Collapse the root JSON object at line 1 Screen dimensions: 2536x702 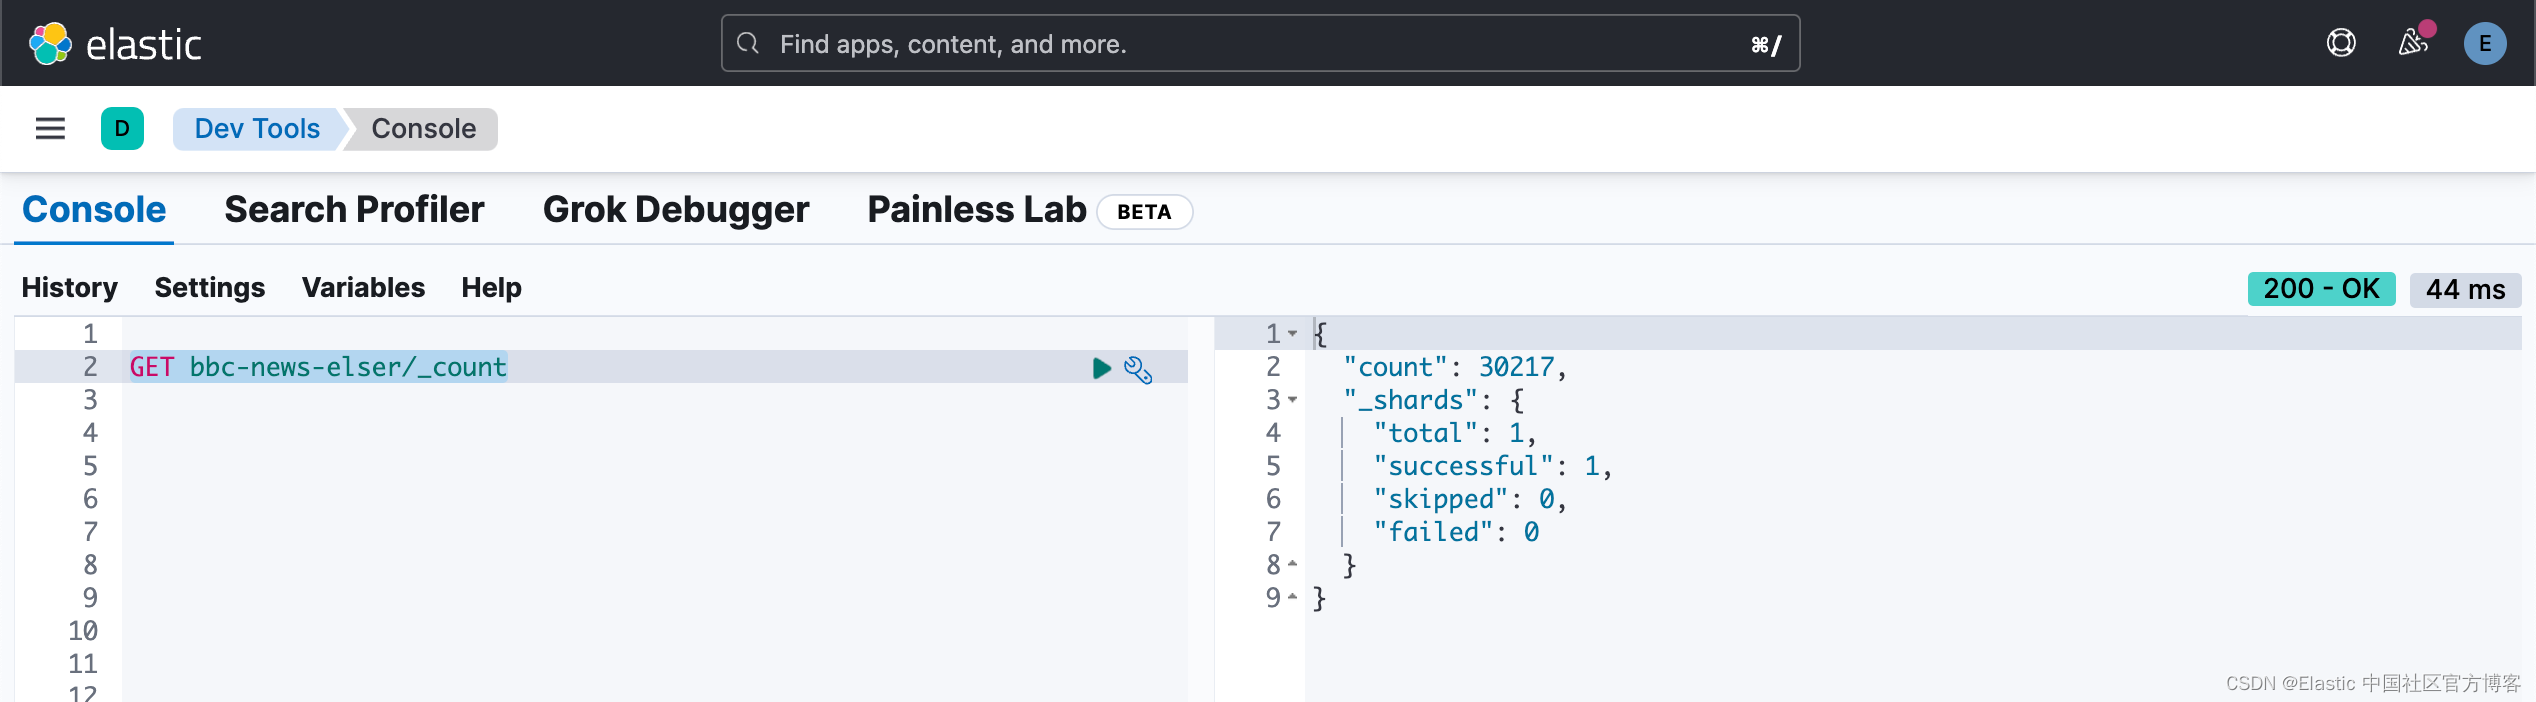(x=1293, y=333)
